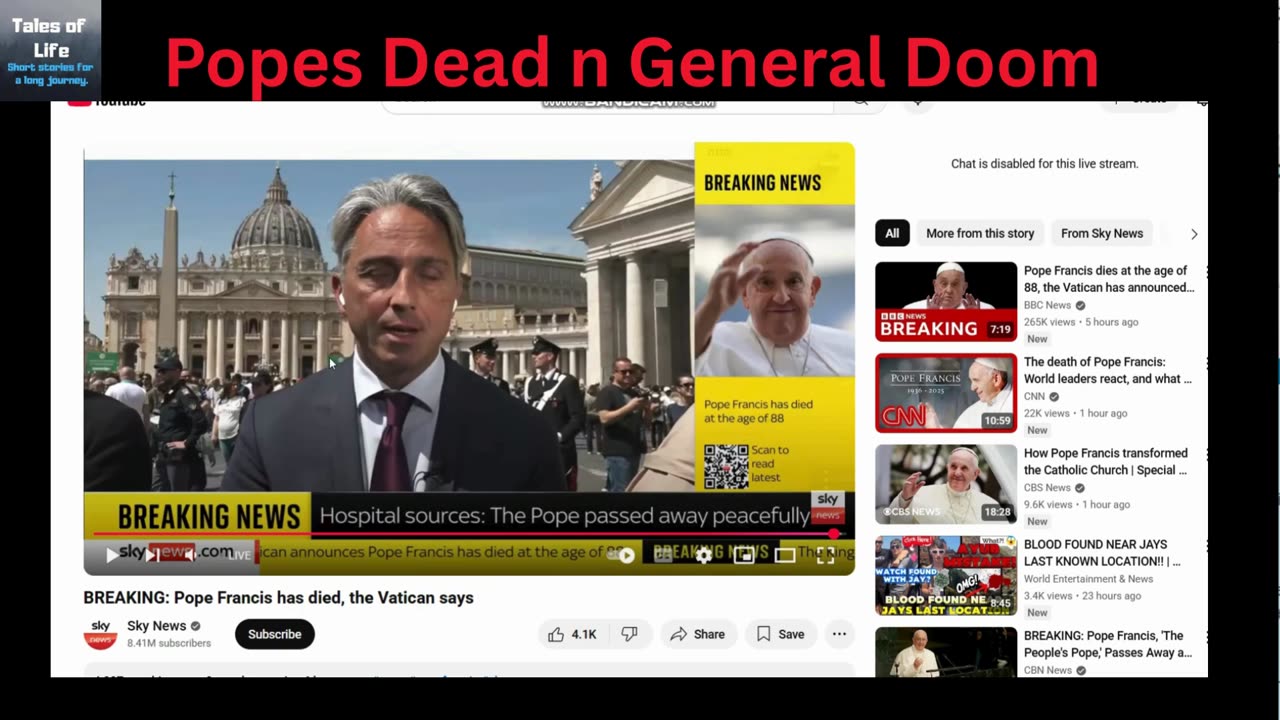Dislike the Pope Francis video

[630, 634]
